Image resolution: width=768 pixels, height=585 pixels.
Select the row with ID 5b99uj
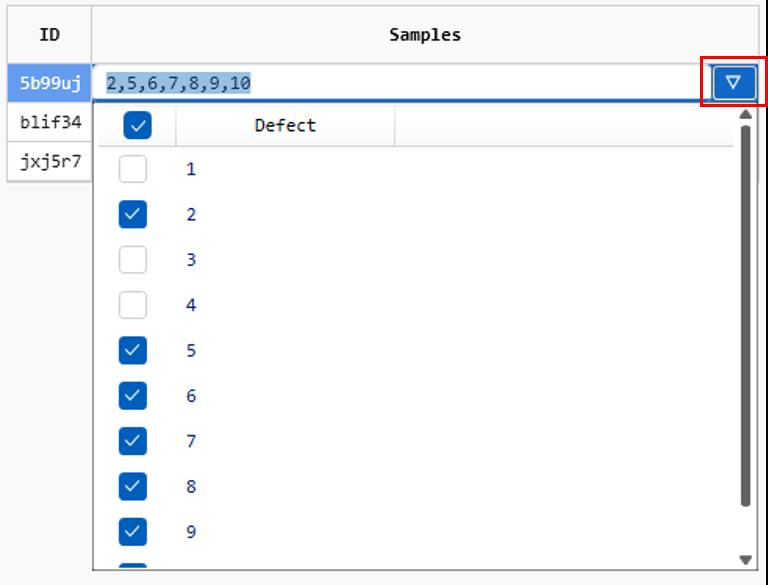pyautogui.click(x=50, y=83)
